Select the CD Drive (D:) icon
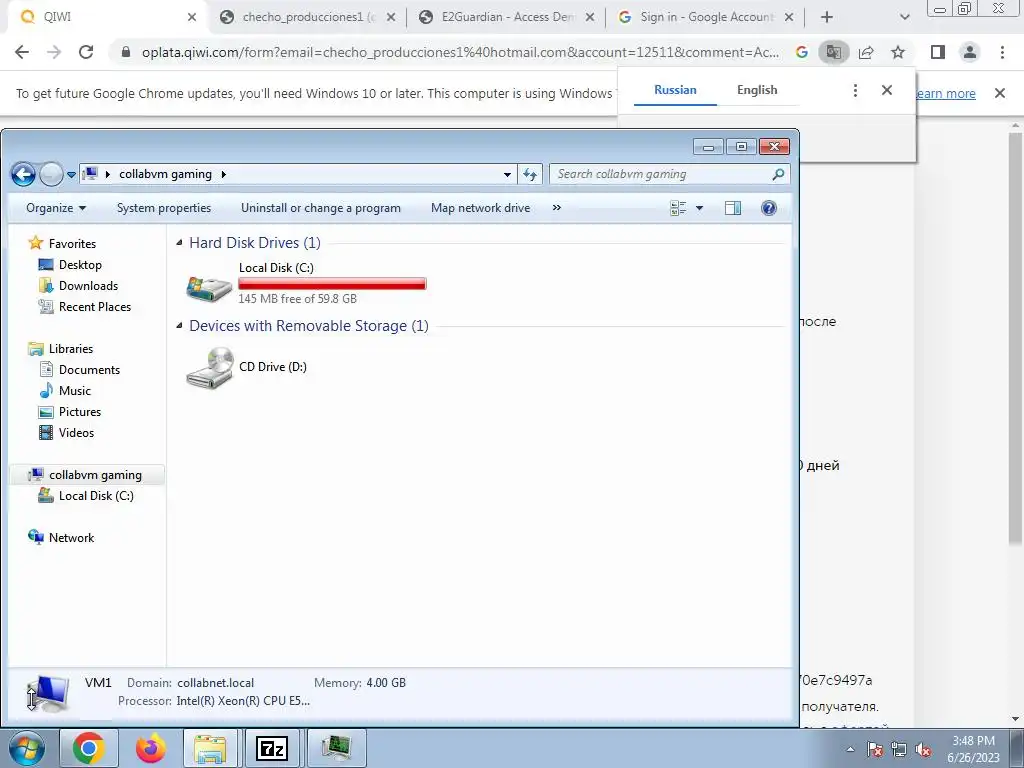Image resolution: width=1024 pixels, height=768 pixels. (x=210, y=368)
